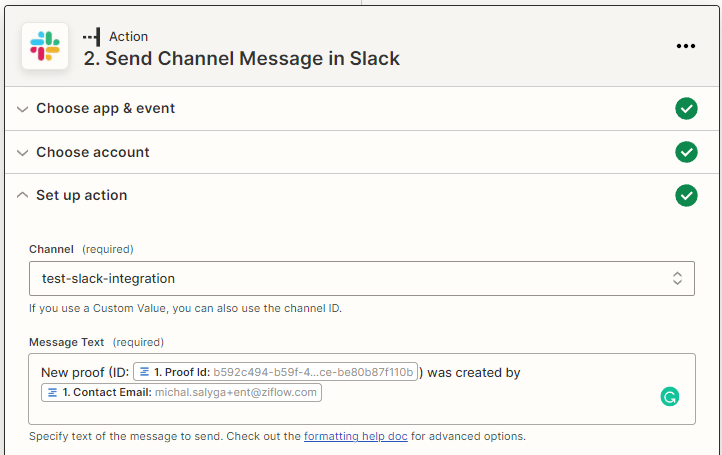Click the Set up action heading text
This screenshot has width=722, height=455.
82,195
